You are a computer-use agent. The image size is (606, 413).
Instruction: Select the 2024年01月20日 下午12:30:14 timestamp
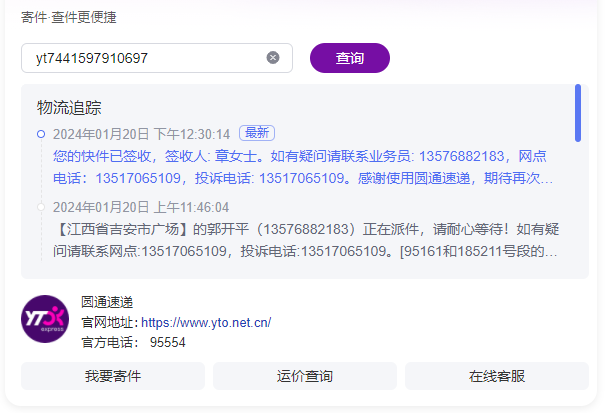coord(141,134)
